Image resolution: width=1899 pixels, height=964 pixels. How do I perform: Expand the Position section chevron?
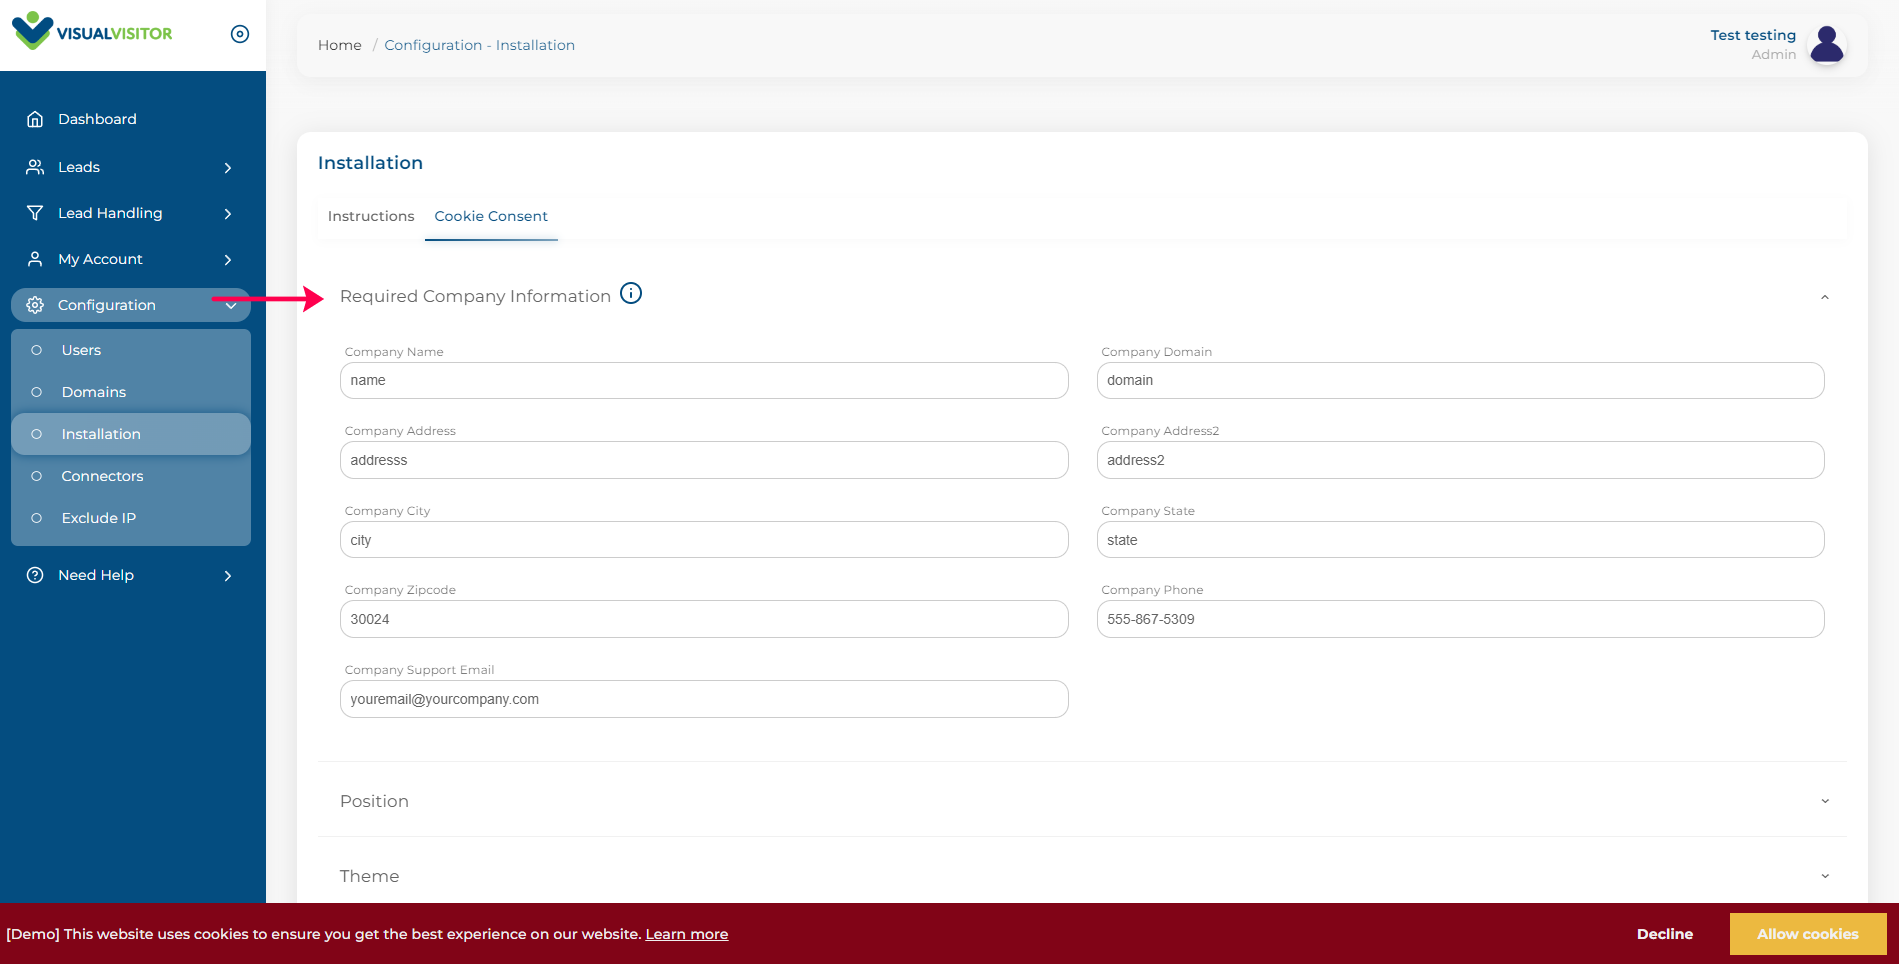[1825, 801]
